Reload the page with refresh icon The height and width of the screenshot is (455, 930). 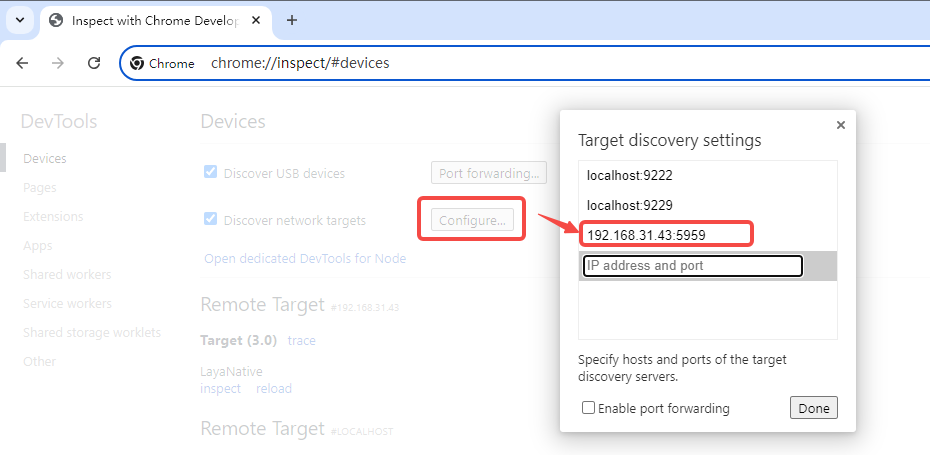coord(94,63)
